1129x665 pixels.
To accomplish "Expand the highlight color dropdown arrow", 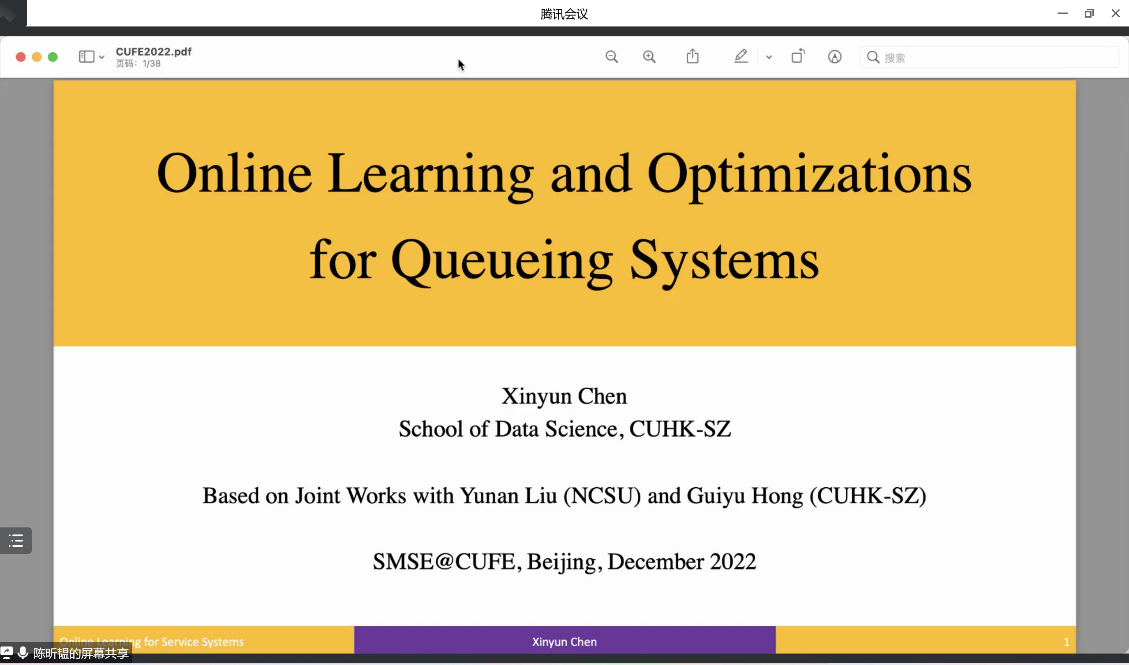I will [x=768, y=58].
